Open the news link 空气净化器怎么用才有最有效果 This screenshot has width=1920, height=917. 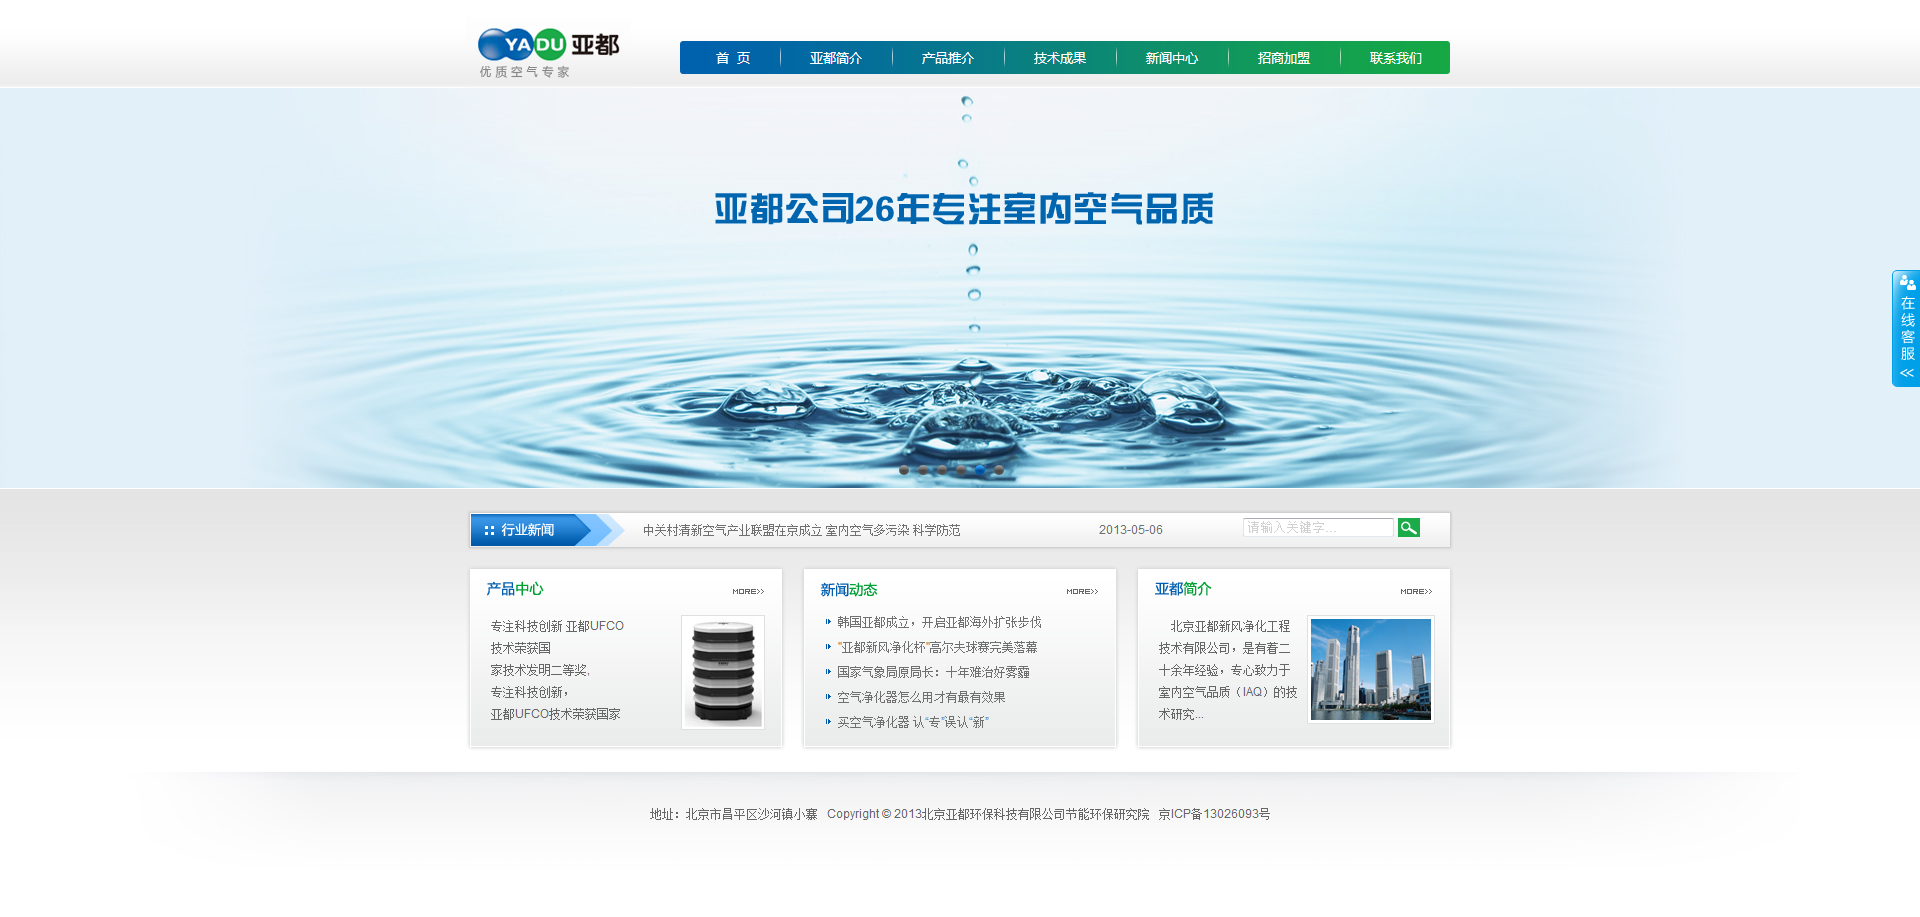921,697
